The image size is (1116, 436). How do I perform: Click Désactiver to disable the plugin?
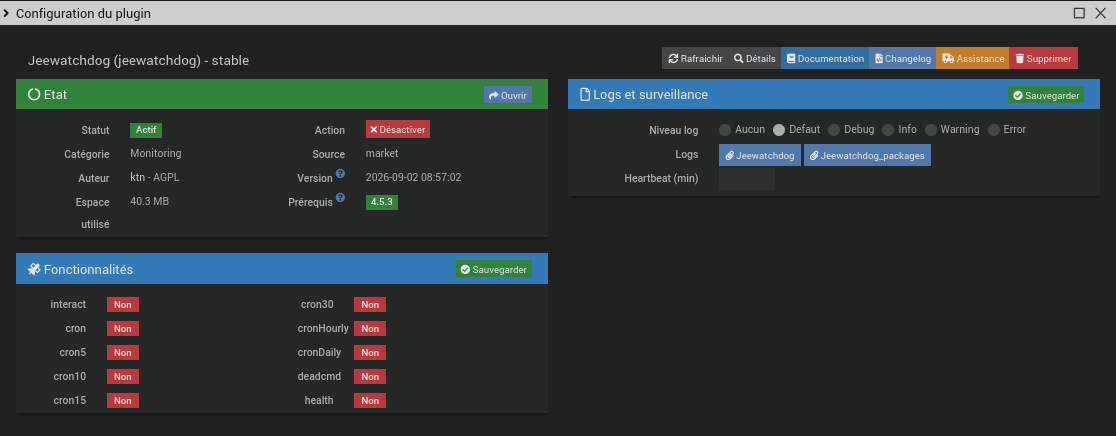[x=398, y=129]
